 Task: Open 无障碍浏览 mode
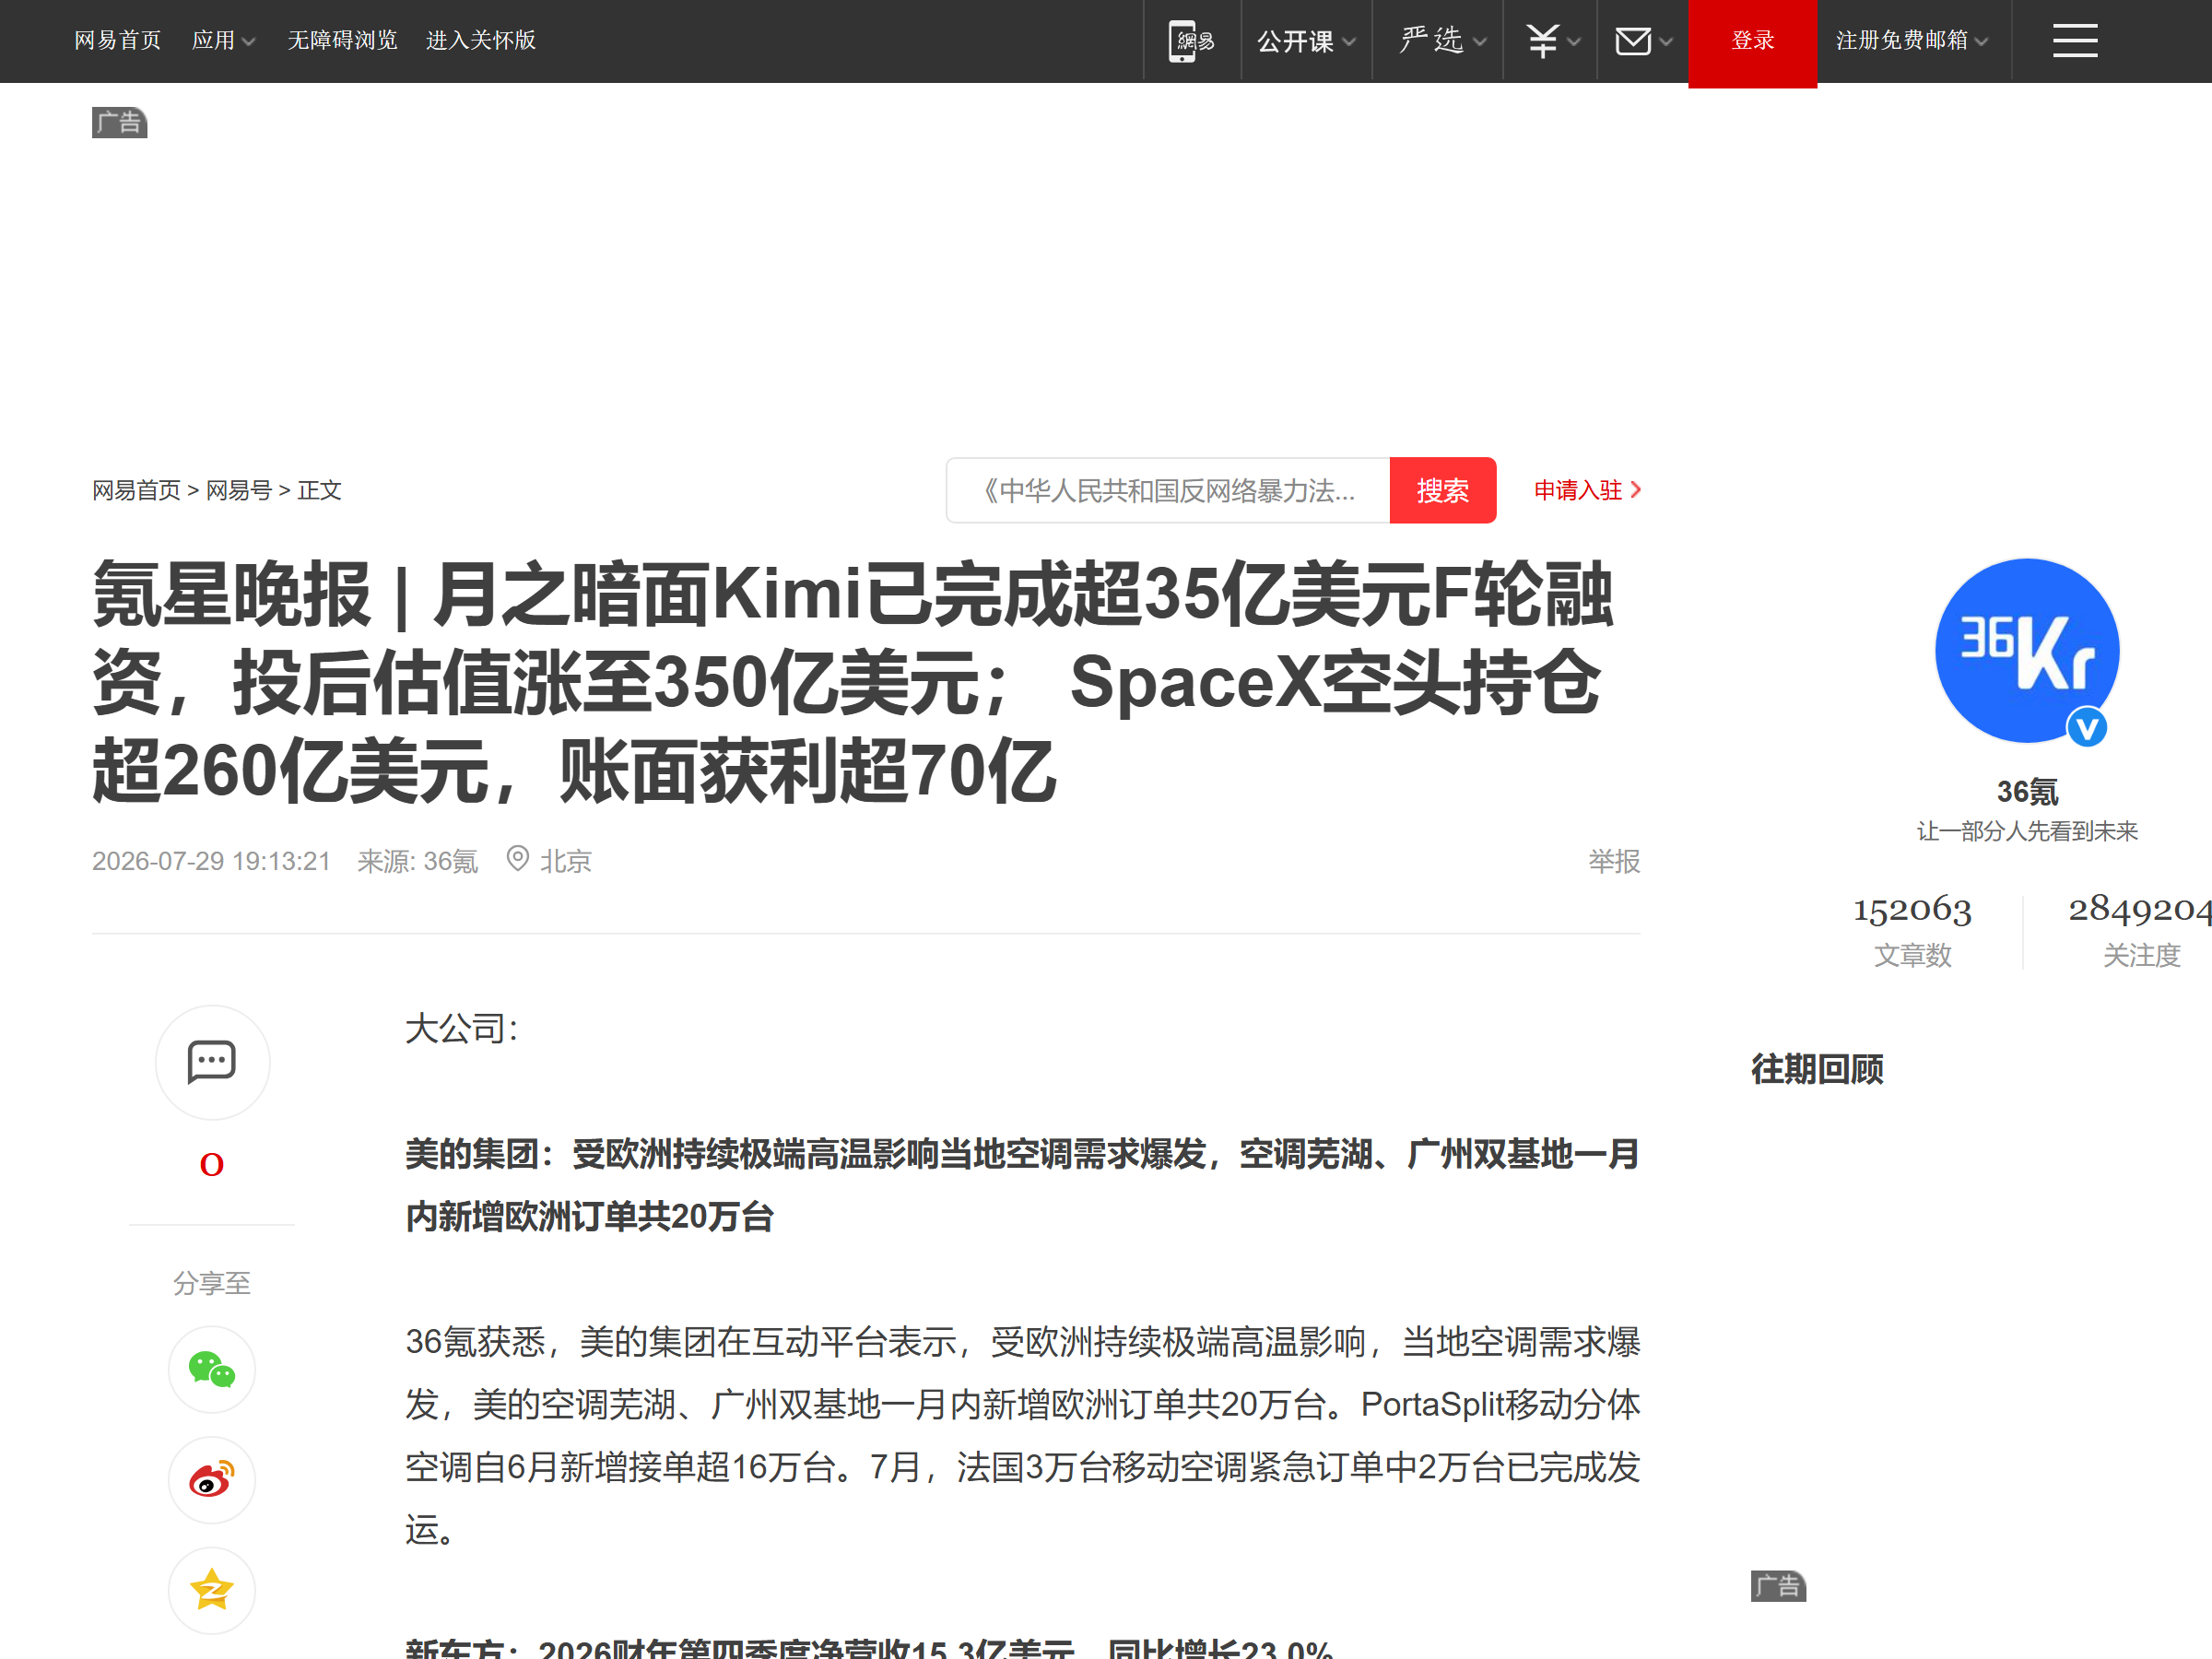pyautogui.click(x=343, y=40)
